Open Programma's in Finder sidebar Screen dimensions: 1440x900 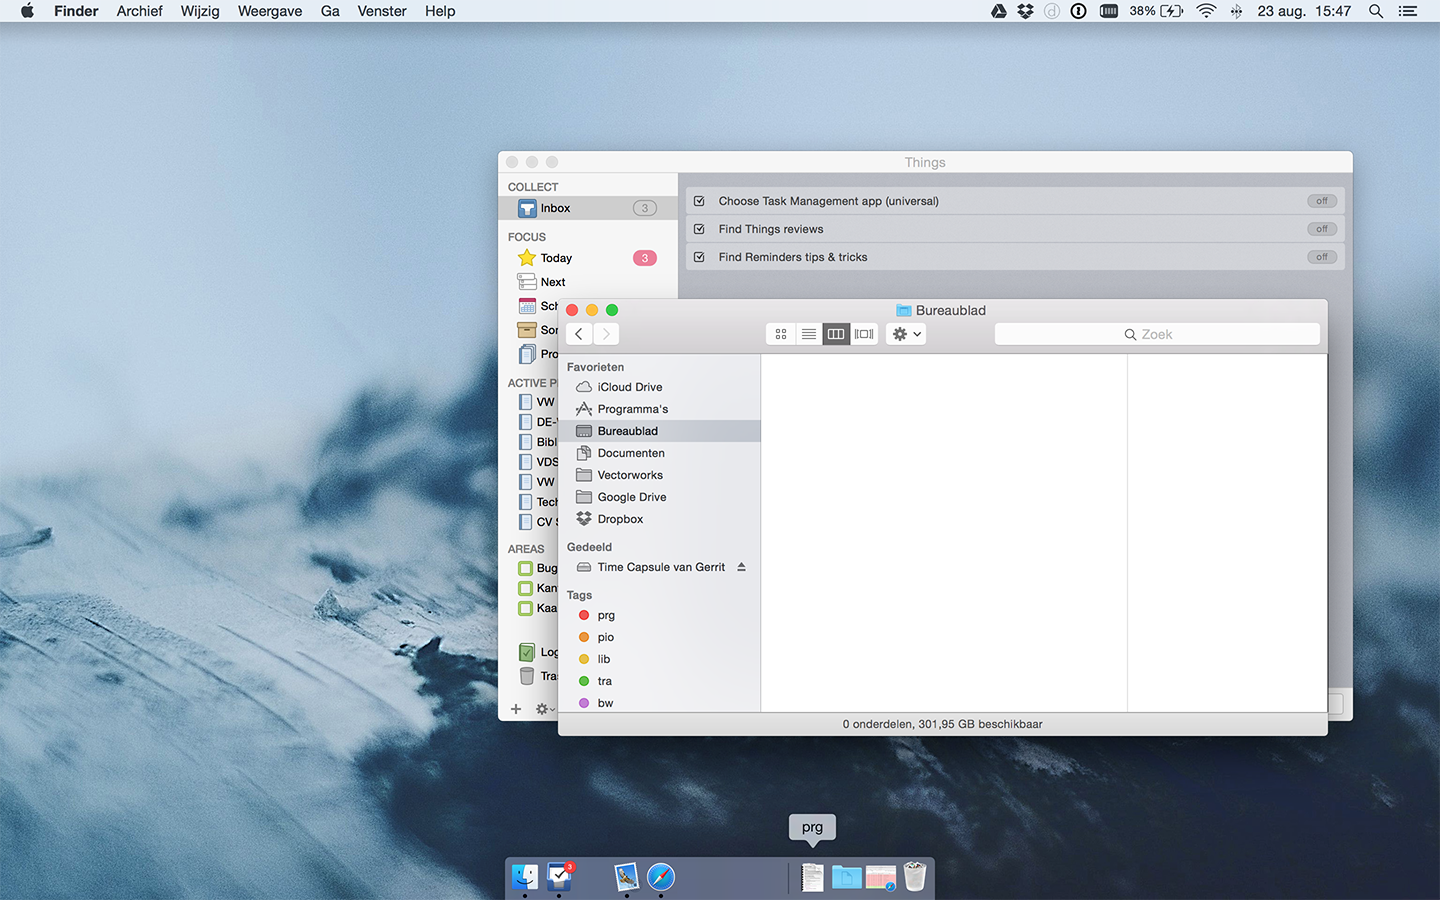660,409
